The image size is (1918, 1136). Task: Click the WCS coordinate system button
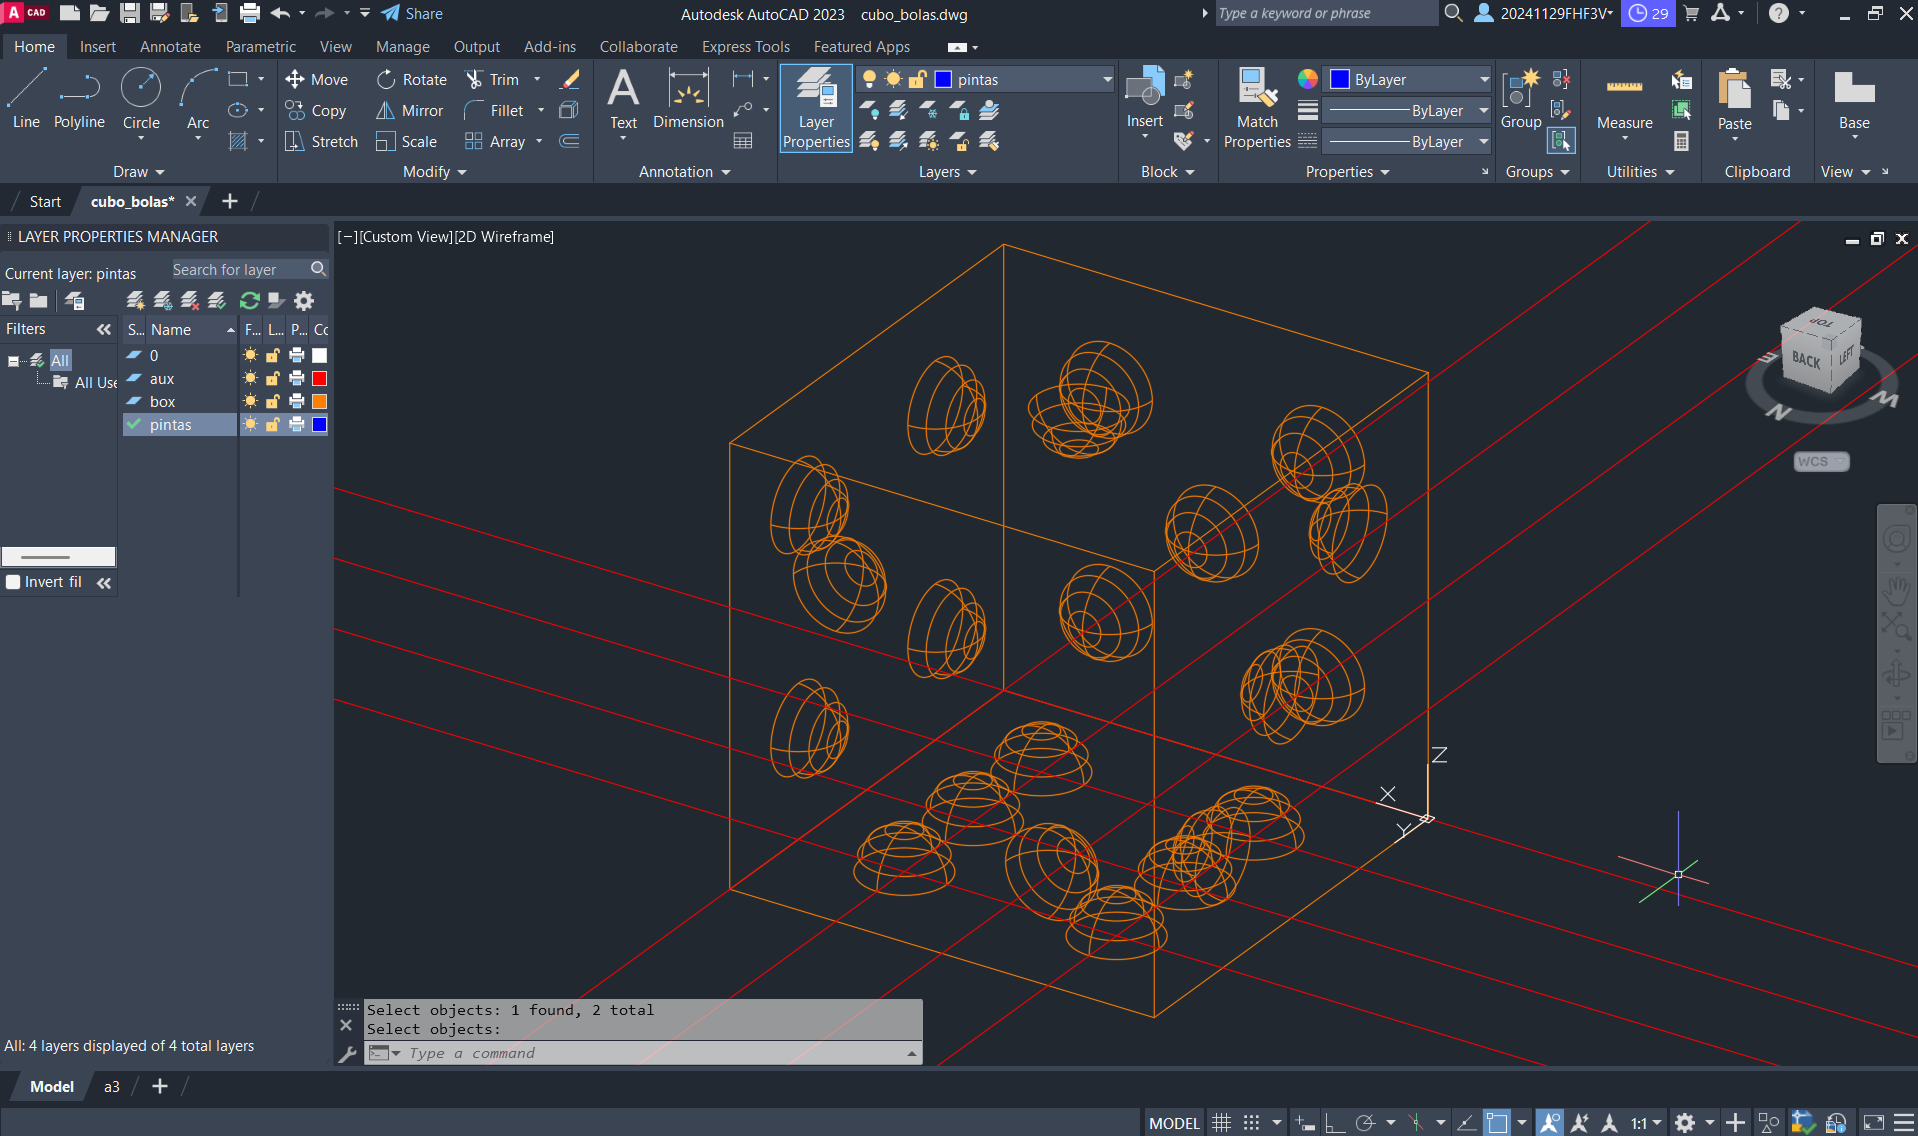click(x=1820, y=462)
